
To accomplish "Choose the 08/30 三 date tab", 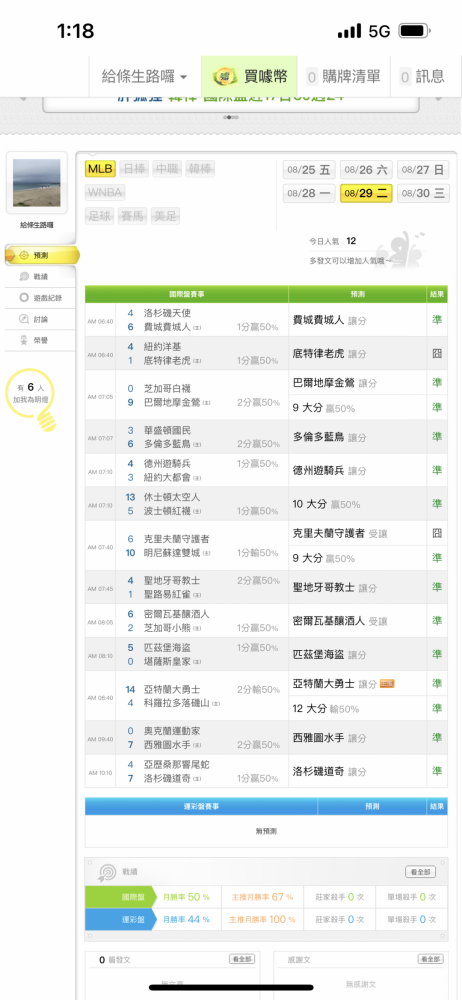I will coord(424,193).
